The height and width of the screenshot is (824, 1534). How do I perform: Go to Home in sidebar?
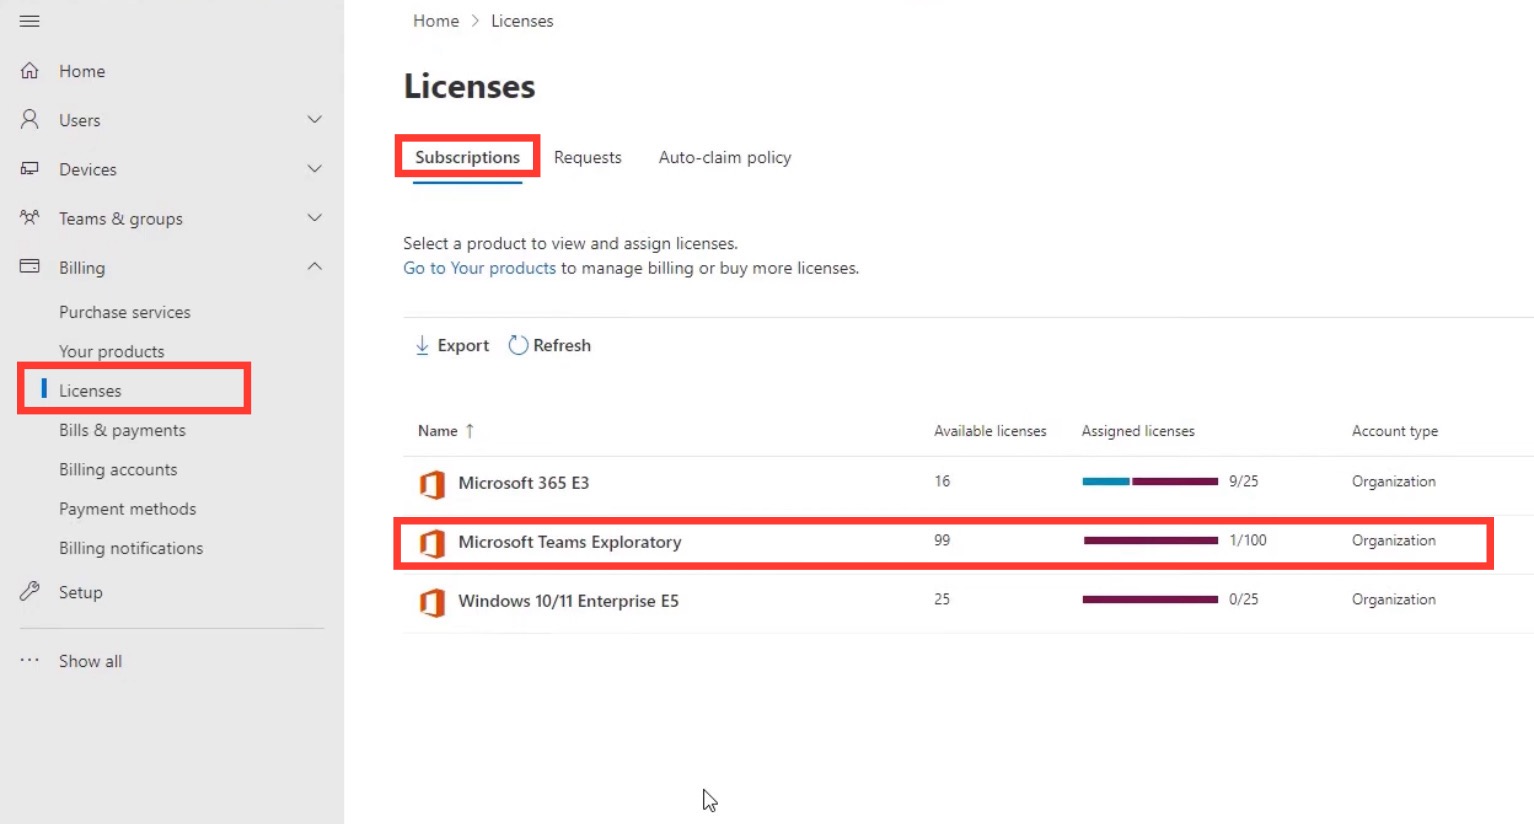(x=82, y=71)
